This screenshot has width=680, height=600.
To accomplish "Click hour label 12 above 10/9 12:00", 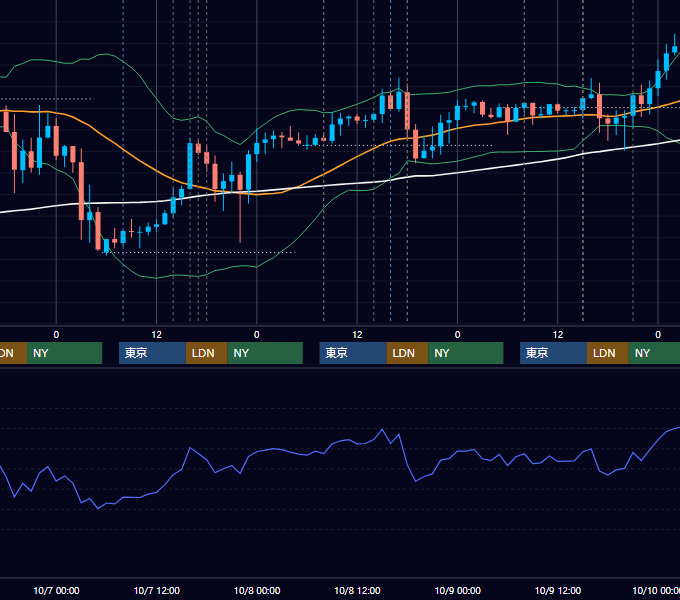I will [558, 335].
